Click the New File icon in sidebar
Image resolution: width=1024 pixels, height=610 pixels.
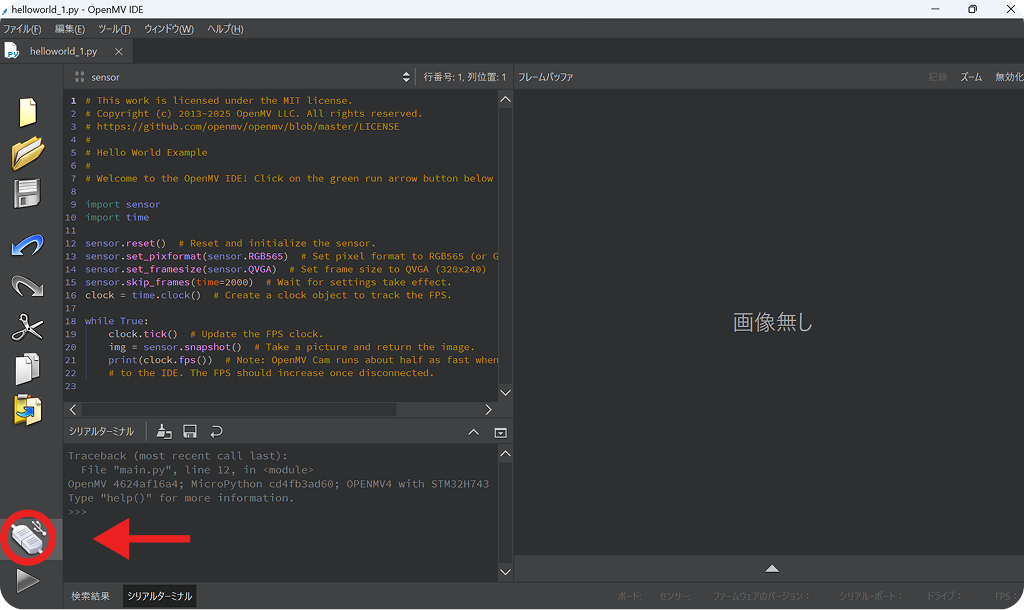[27, 112]
